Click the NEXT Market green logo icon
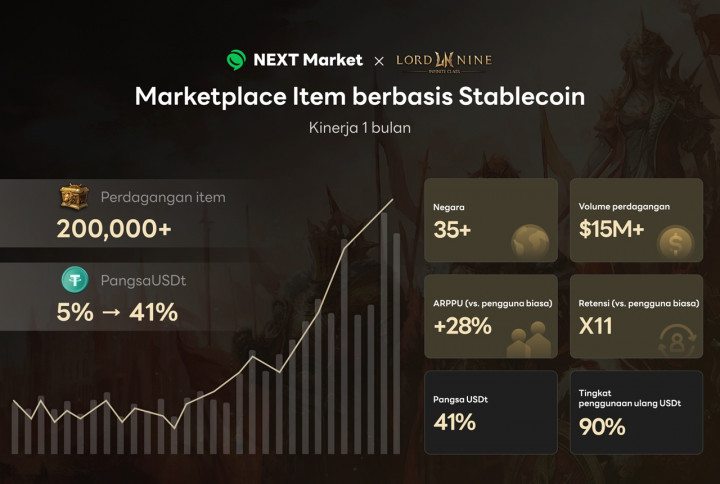This screenshot has height=484, width=720. click(237, 60)
